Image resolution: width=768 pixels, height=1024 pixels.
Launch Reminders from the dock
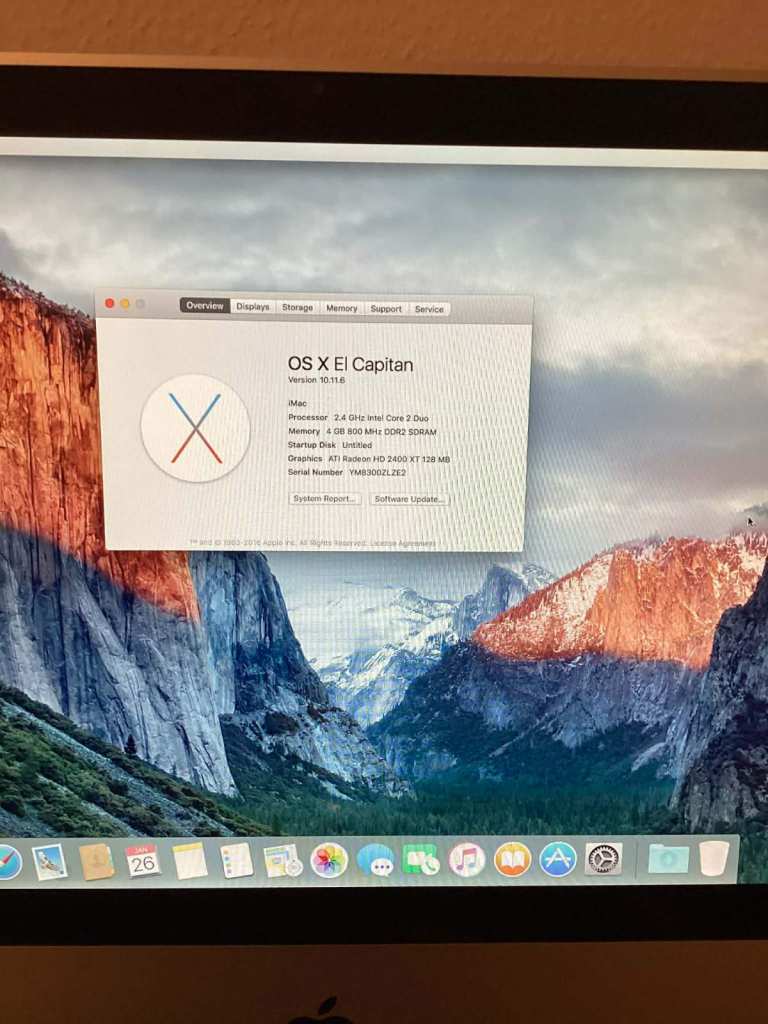pos(236,861)
